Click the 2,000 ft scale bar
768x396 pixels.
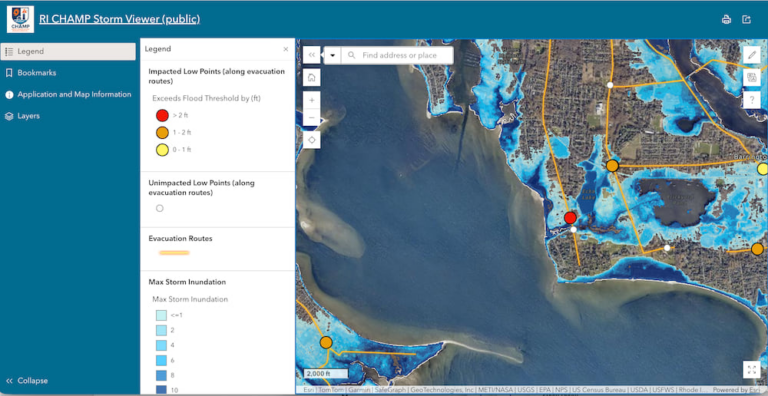point(325,373)
